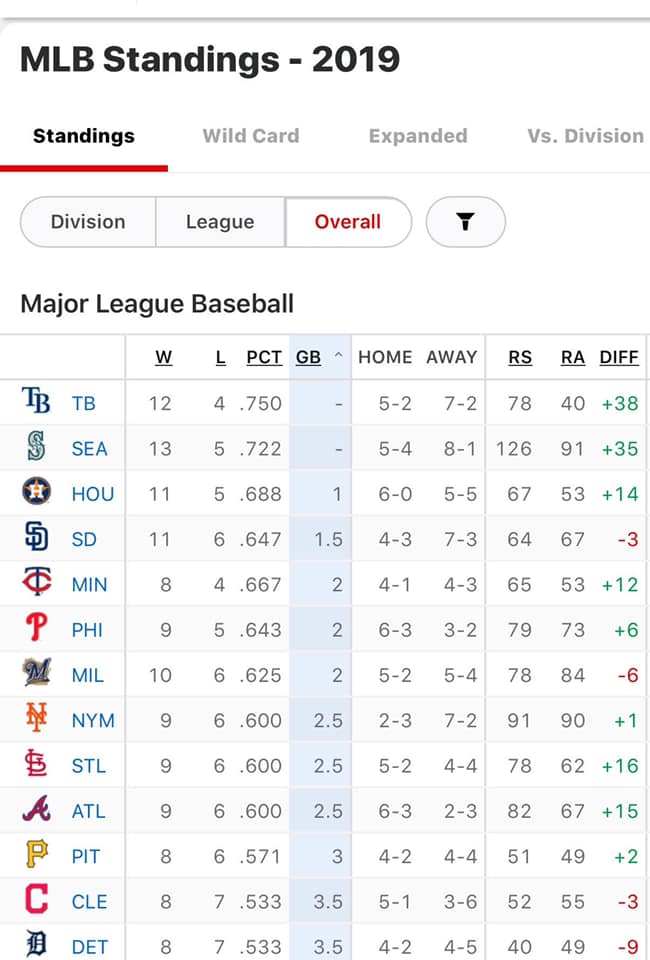This screenshot has height=960, width=650.
Task: Click the Philadelphia Phillies logo
Action: (x=36, y=627)
